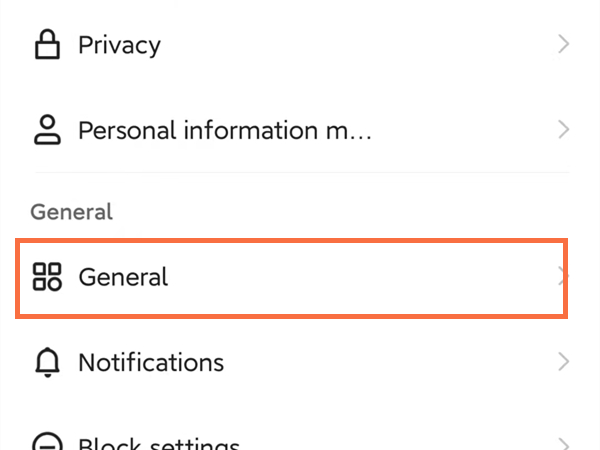Expand Privacy using its right chevron
The height and width of the screenshot is (450, 600).
click(x=564, y=44)
